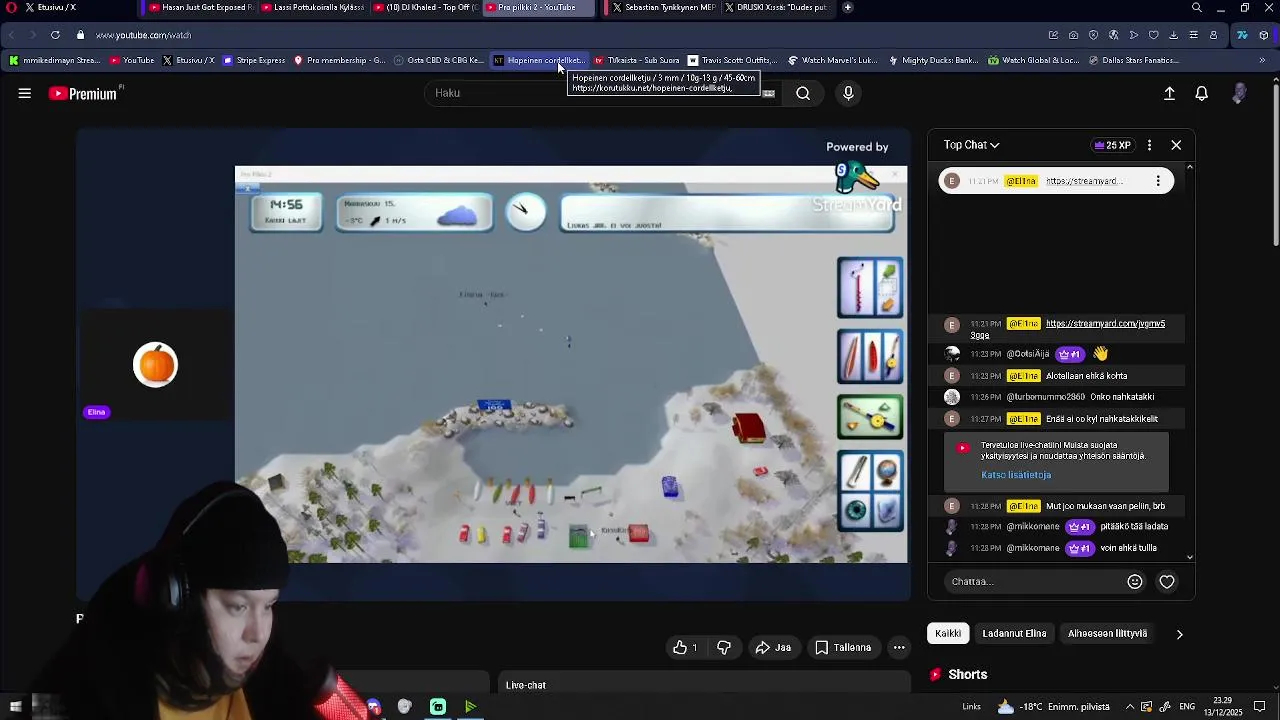Open the browser search tabs magnifier icon

(x=1197, y=8)
